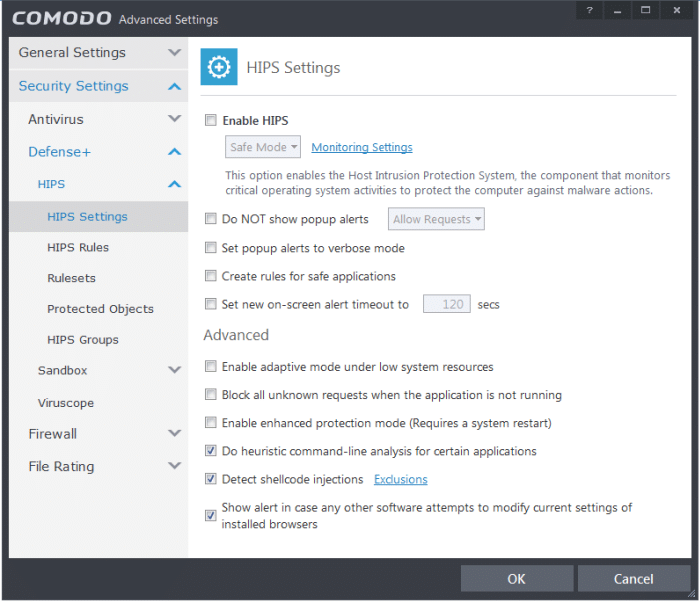Open Protected Objects page
The image size is (700, 602).
[100, 309]
